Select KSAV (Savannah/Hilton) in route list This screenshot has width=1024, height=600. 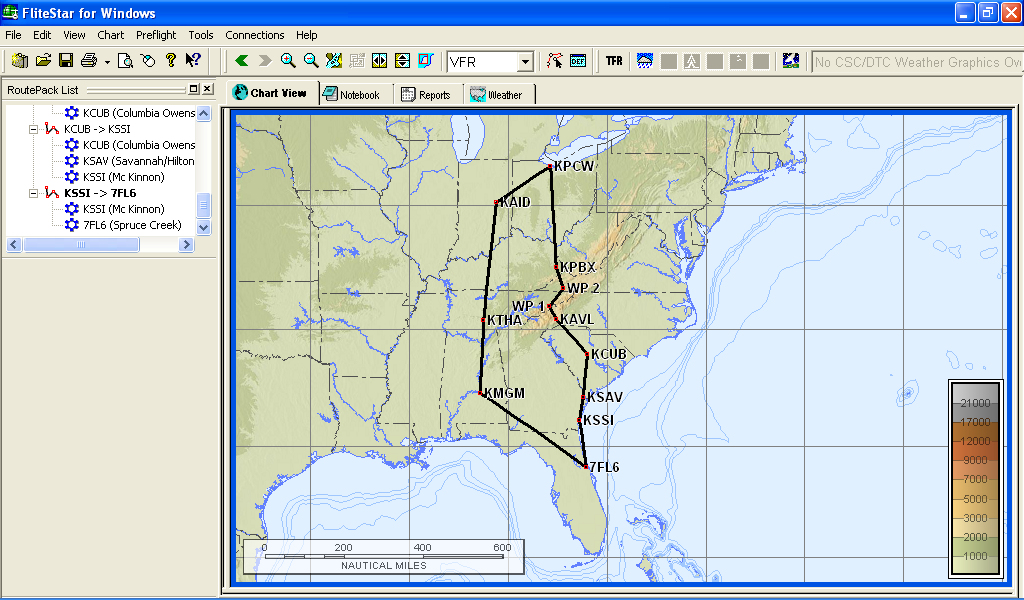[x=138, y=161]
